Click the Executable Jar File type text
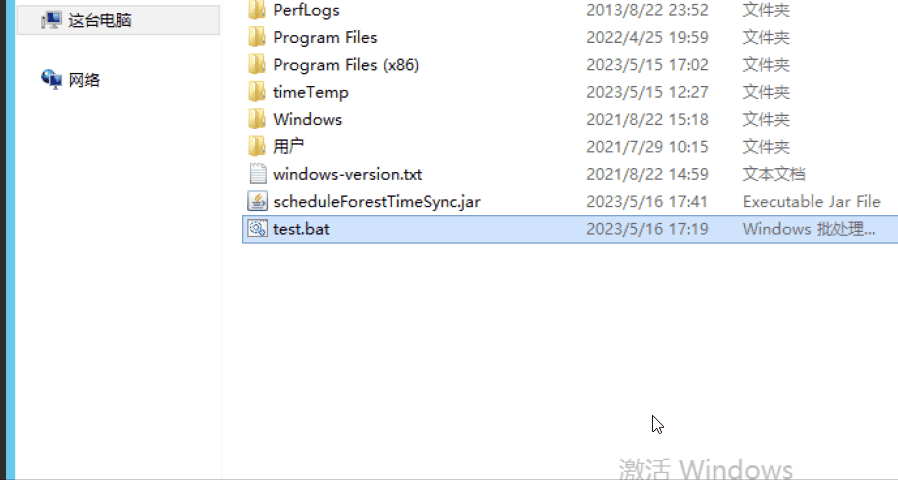This screenshot has width=898, height=480. coord(812,202)
